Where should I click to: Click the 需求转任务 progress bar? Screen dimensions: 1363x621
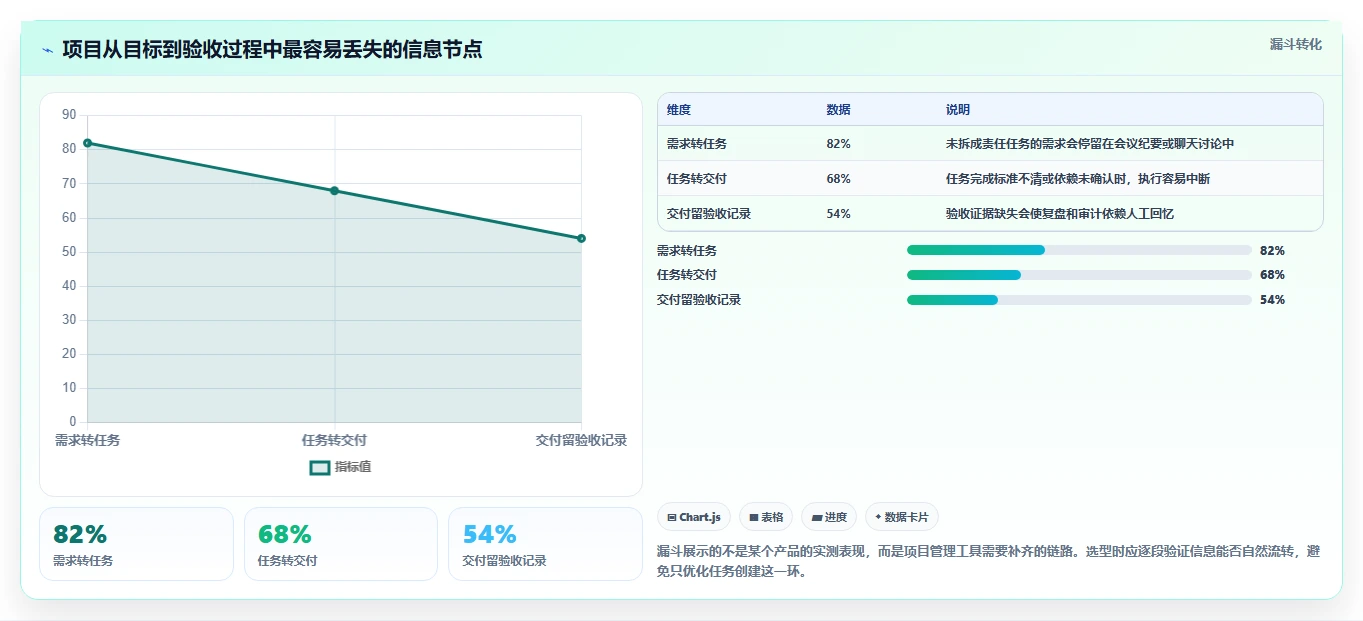point(1079,250)
